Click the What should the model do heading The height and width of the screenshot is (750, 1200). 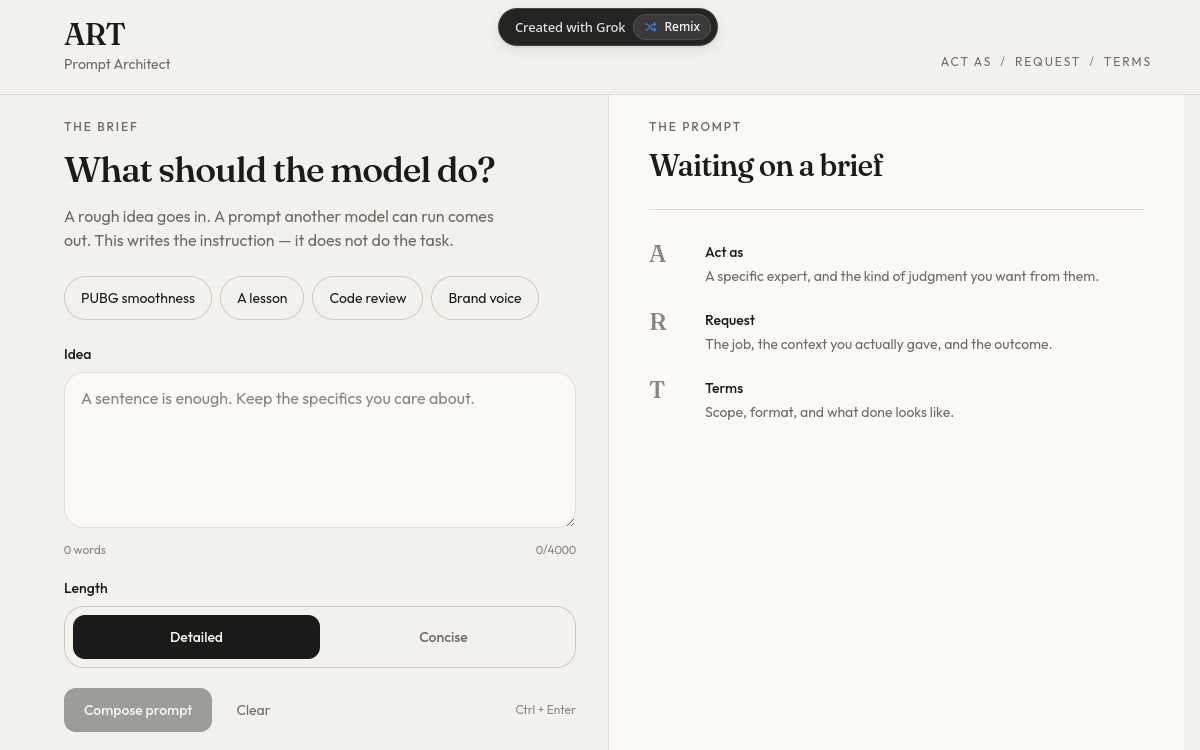[280, 171]
